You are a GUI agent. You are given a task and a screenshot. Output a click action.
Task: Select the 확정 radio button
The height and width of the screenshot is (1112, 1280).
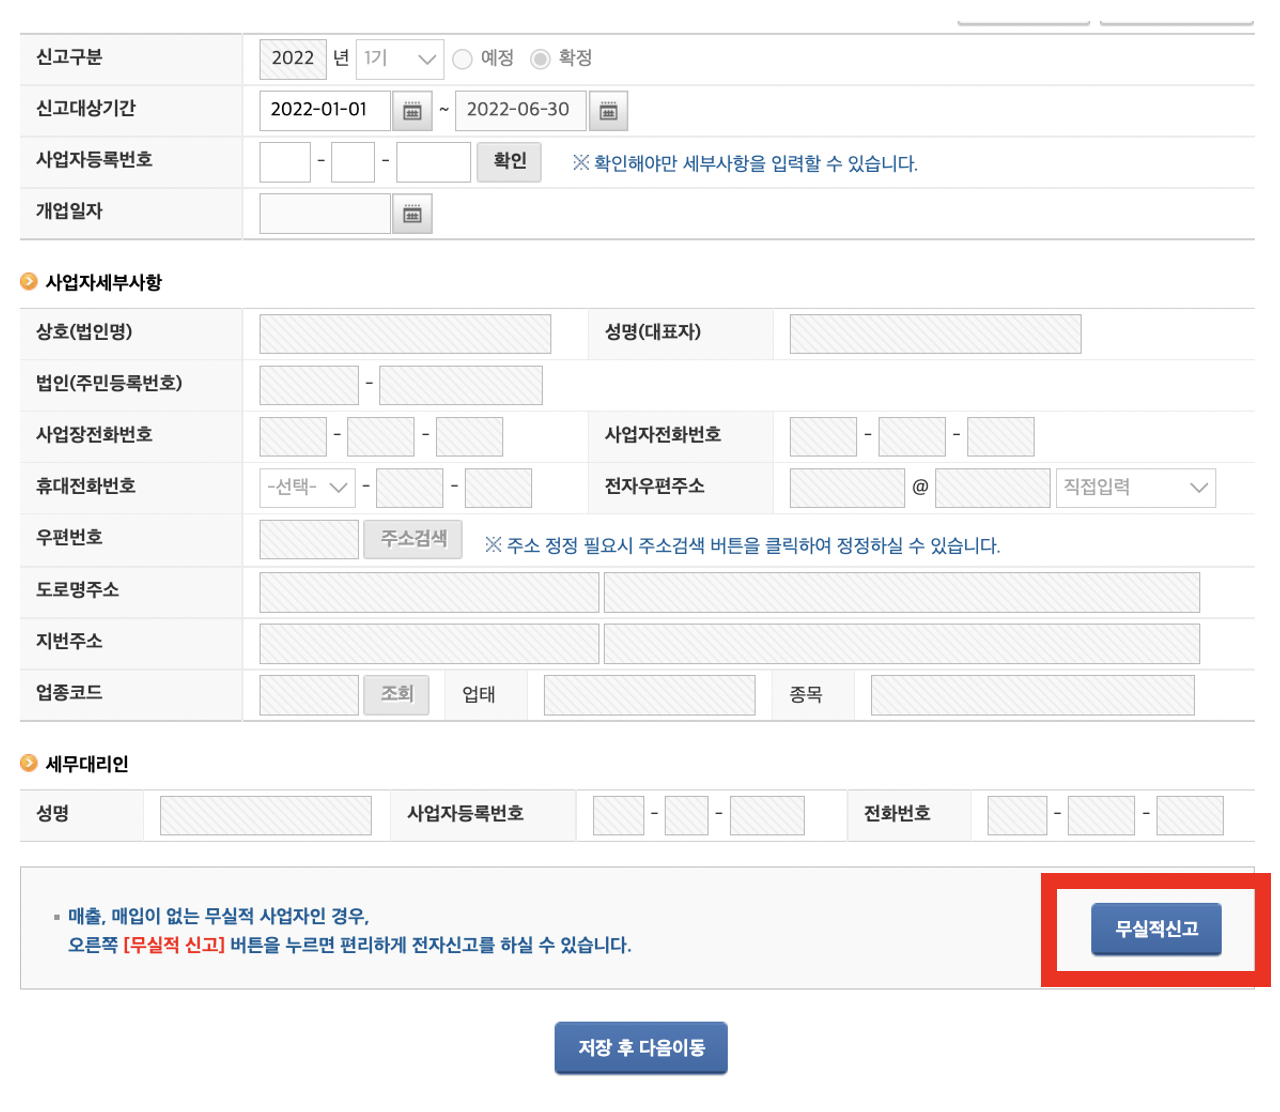click(x=541, y=58)
